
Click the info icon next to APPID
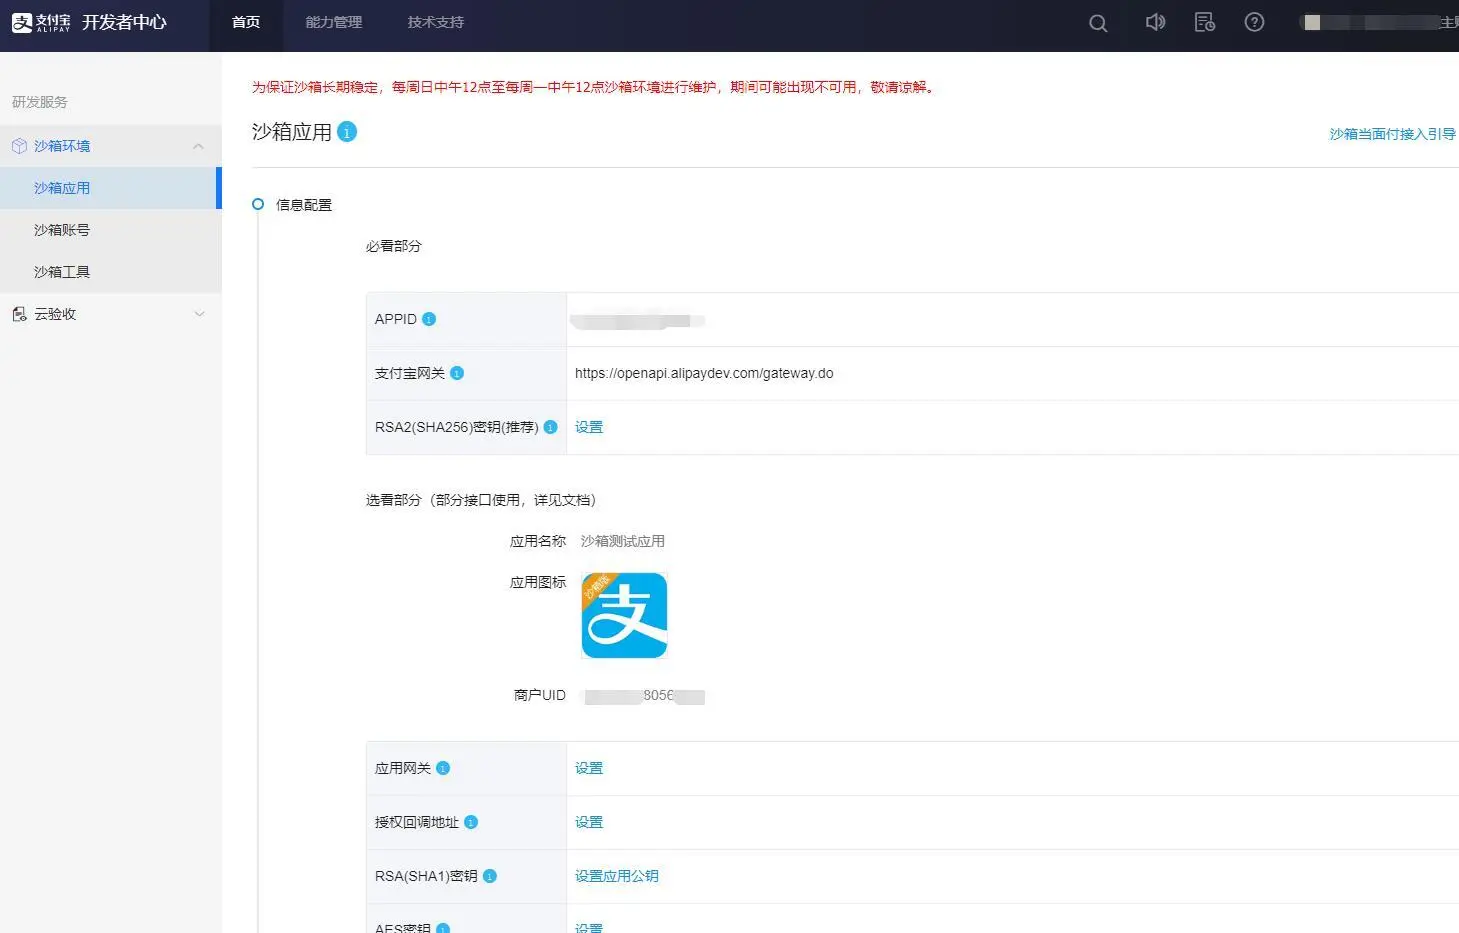point(429,319)
